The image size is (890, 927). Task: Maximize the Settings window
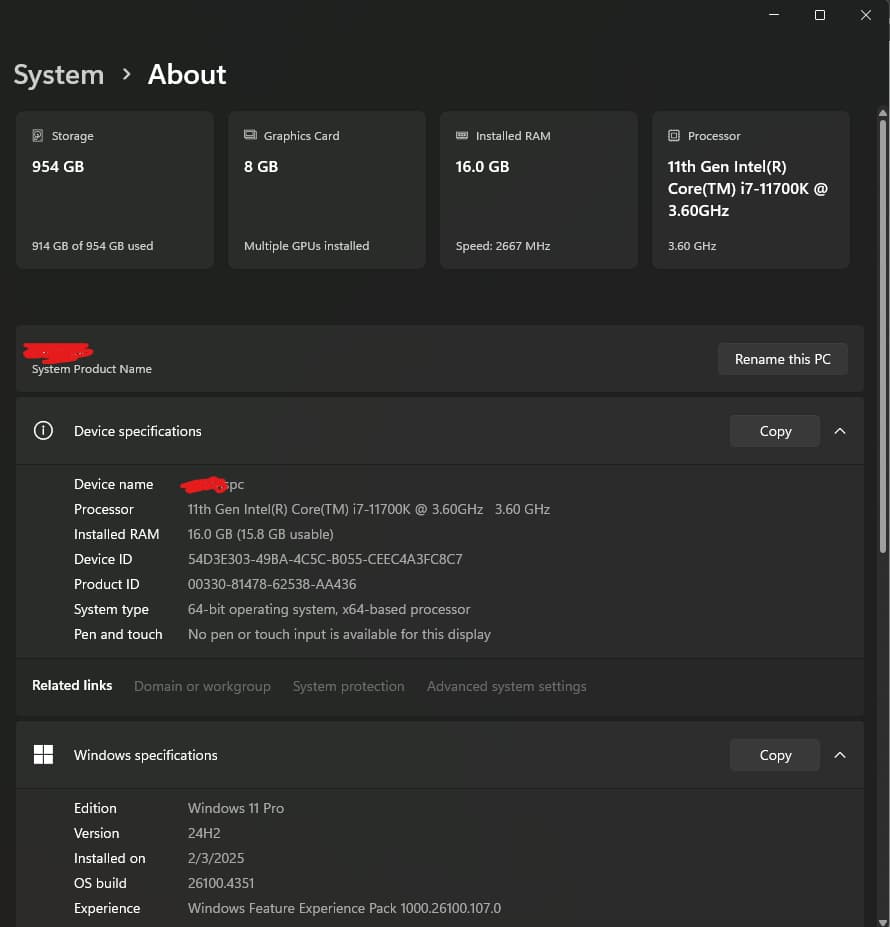coord(820,15)
